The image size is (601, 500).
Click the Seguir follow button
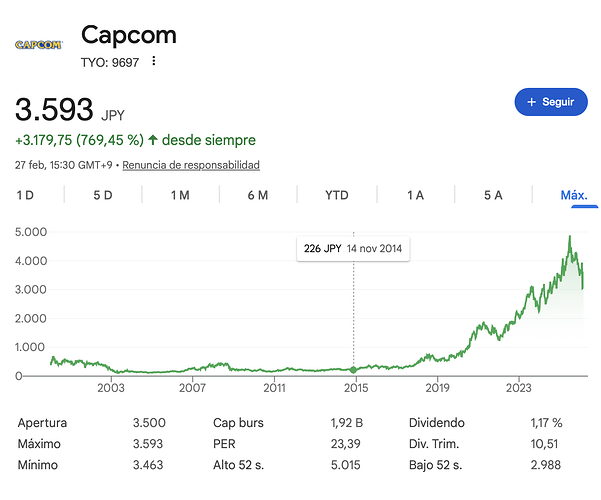coord(550,102)
